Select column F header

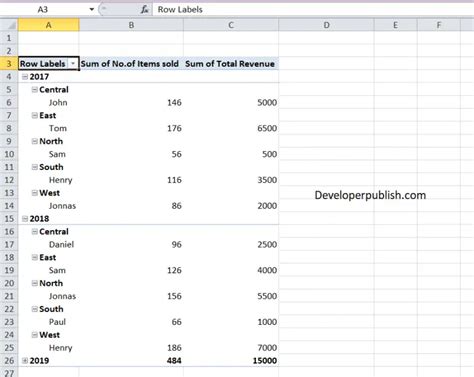point(439,25)
